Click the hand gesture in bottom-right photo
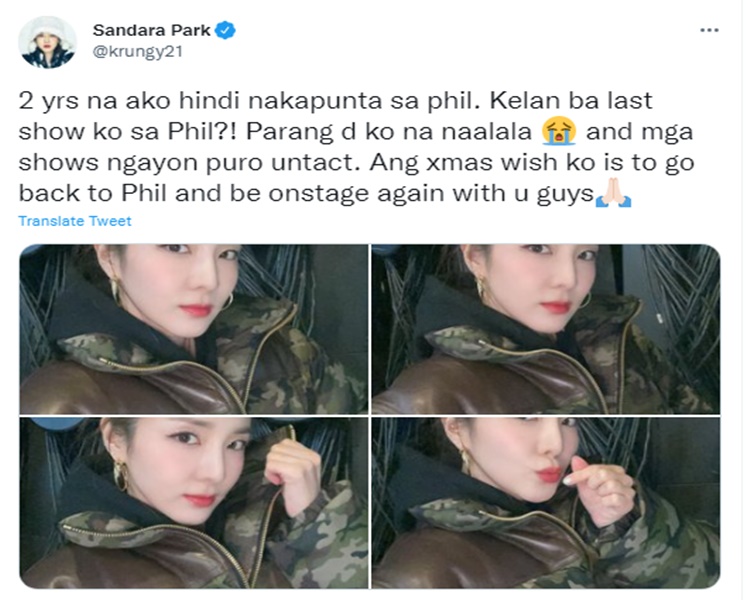750x600 pixels. (x=596, y=490)
